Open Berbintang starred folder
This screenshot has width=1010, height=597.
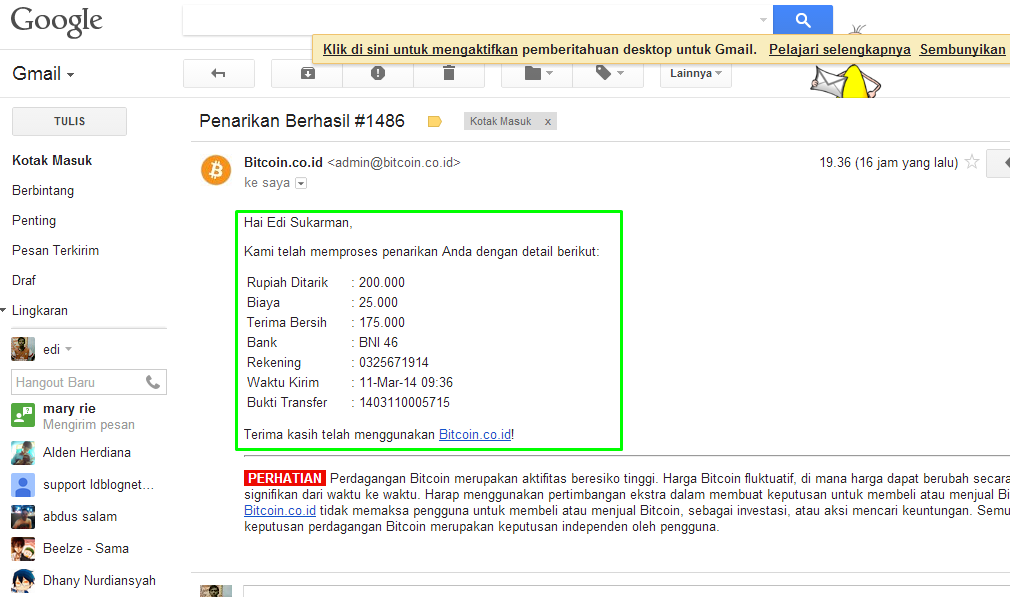(43, 191)
